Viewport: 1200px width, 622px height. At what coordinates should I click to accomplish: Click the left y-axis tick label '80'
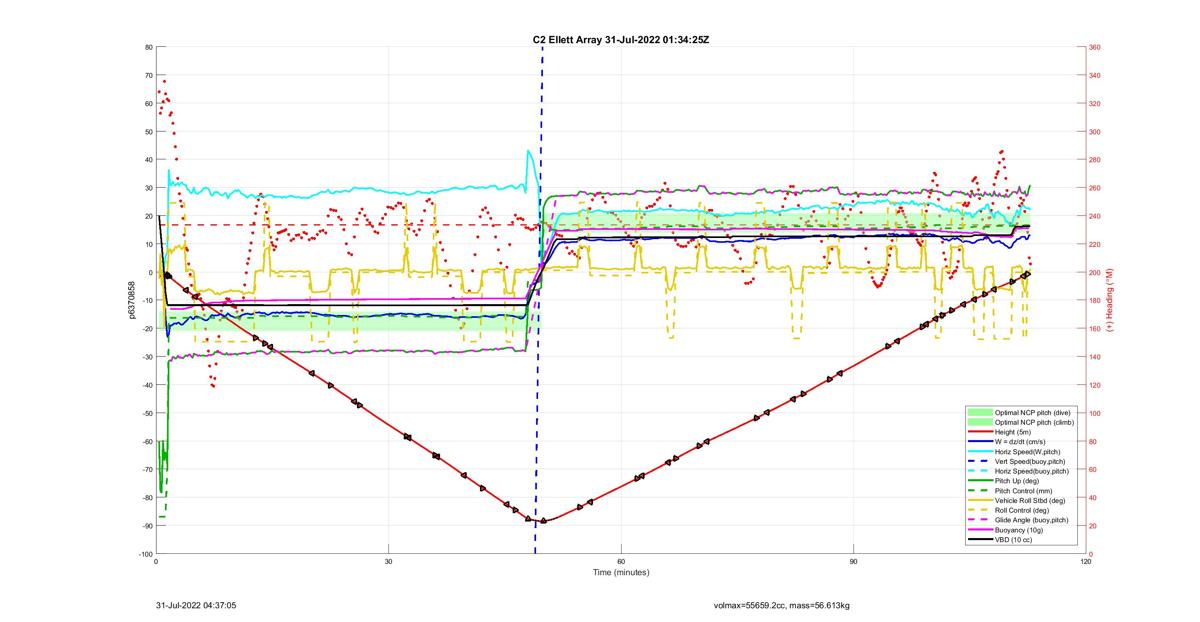coord(147,47)
